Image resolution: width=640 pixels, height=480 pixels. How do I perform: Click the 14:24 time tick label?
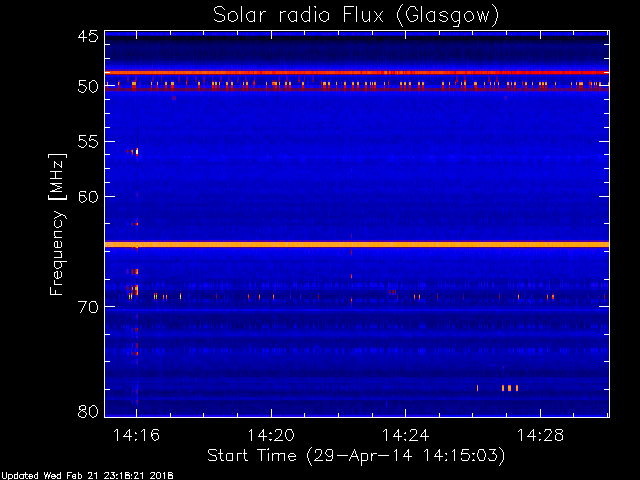point(406,435)
